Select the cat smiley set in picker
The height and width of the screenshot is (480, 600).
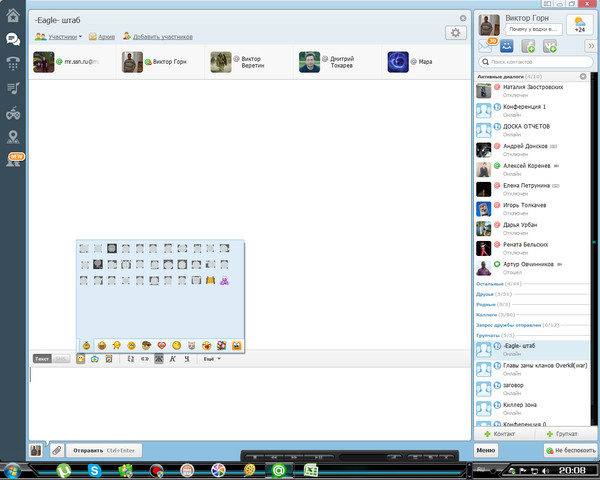(191, 346)
